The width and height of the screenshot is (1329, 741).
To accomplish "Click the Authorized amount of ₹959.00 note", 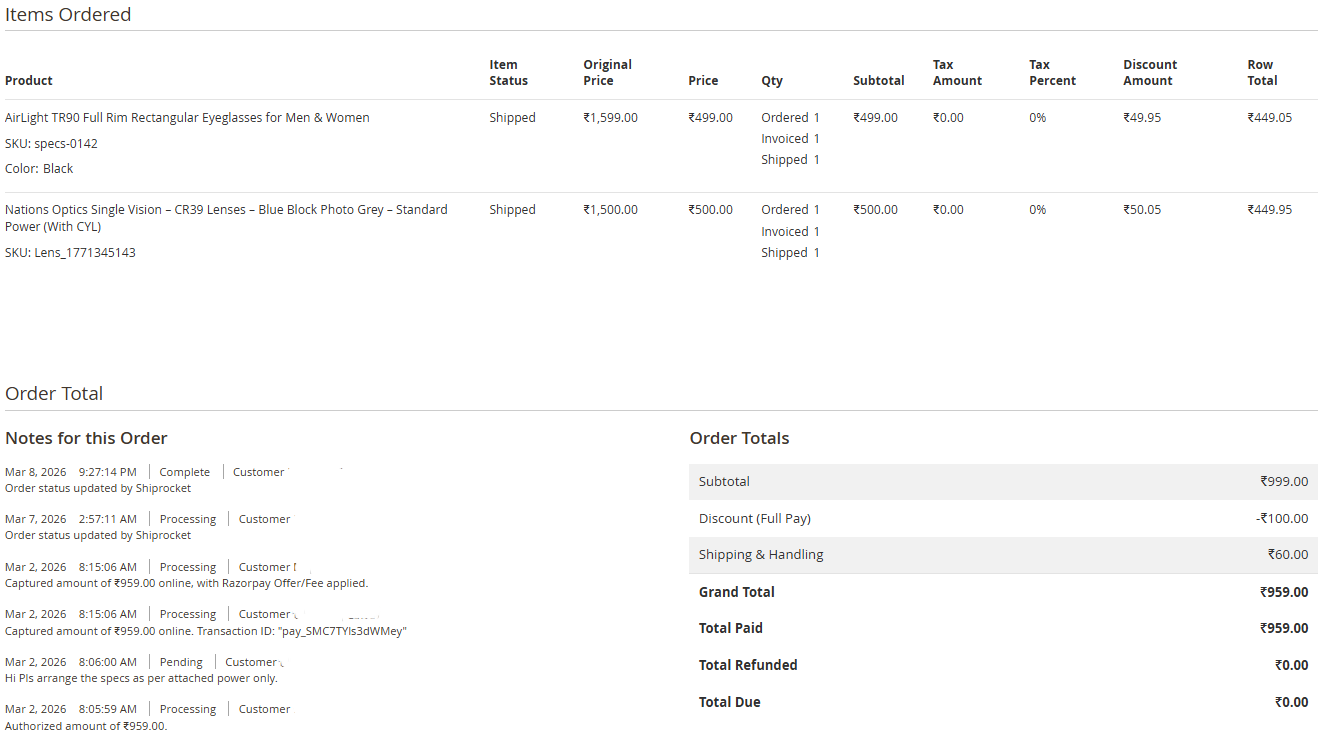I will 86,726.
